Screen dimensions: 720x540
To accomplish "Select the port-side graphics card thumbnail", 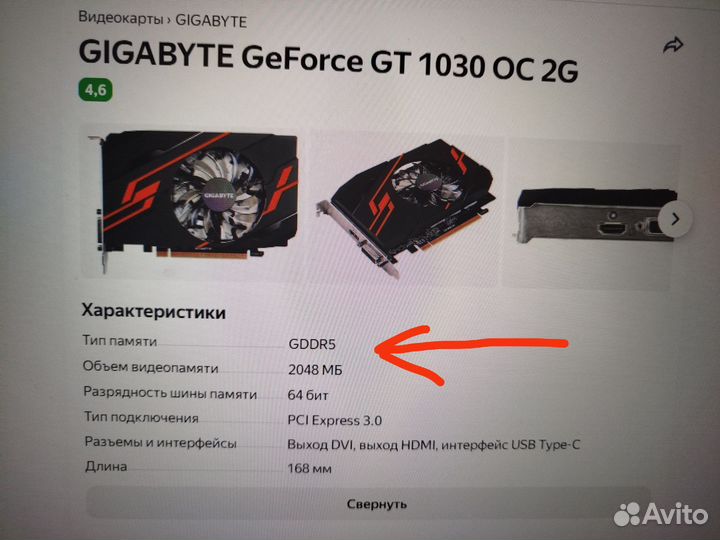I will click(x=592, y=214).
